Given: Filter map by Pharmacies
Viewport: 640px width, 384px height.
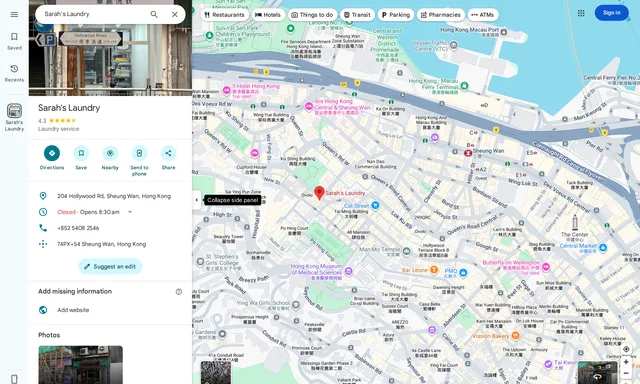Looking at the screenshot, I should (x=441, y=15).
